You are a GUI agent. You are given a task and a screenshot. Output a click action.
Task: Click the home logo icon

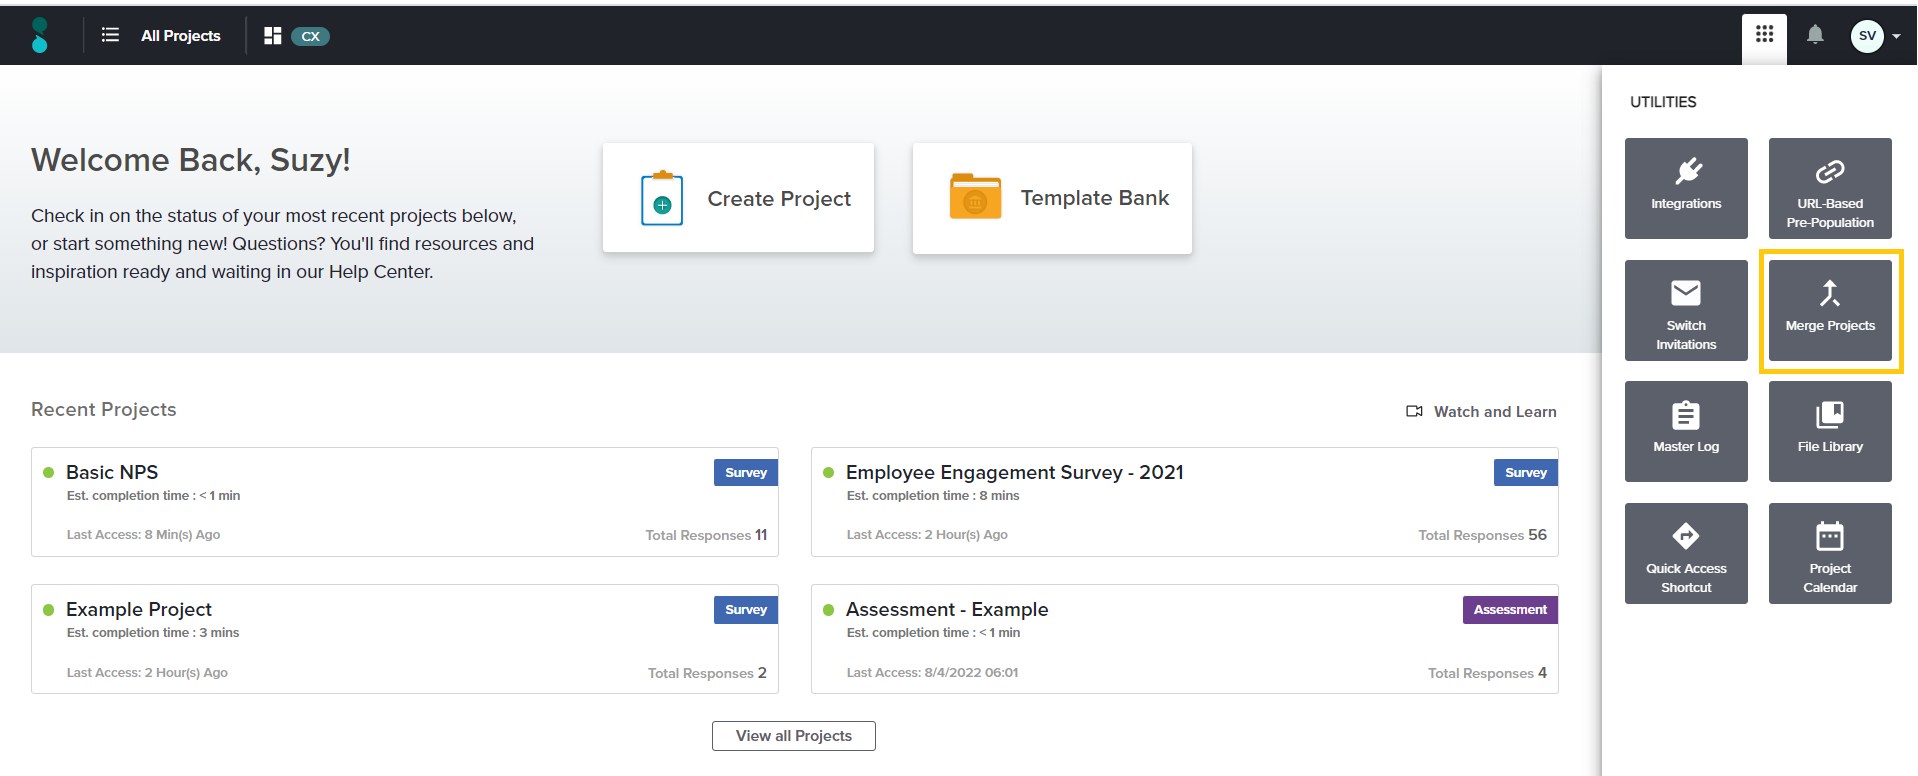click(40, 36)
